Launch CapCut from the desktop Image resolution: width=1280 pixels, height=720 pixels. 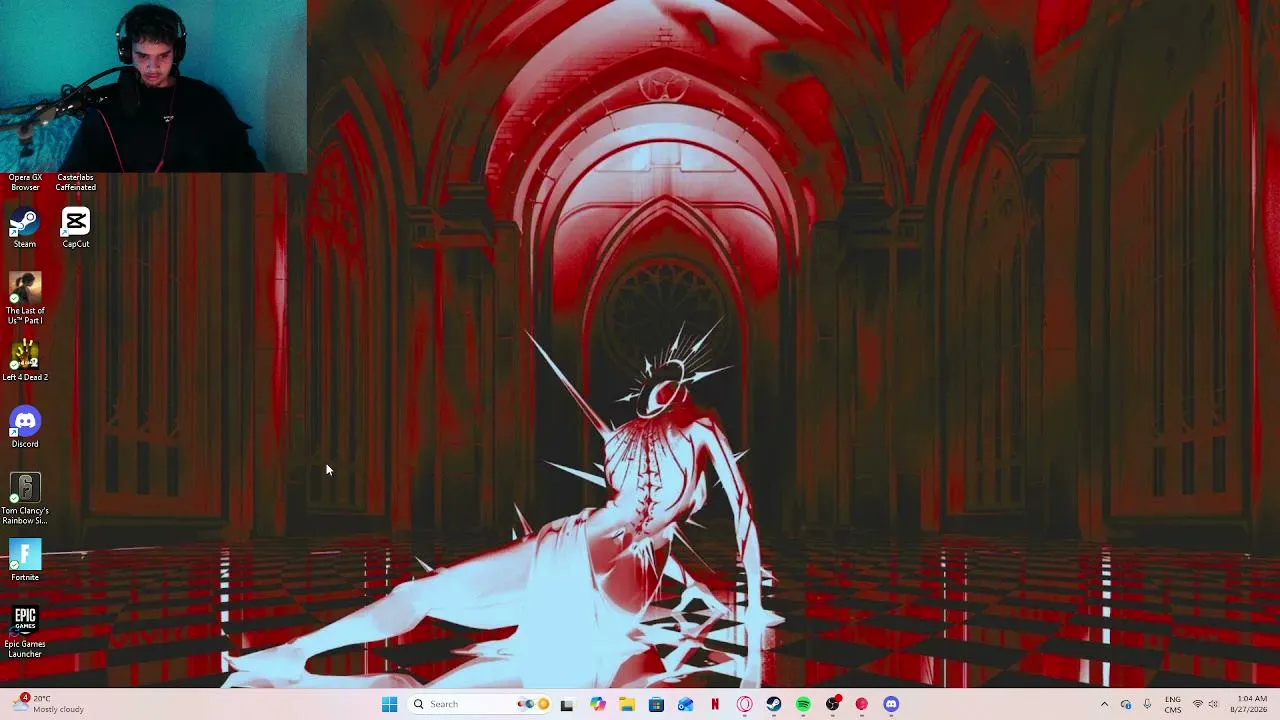tap(76, 227)
